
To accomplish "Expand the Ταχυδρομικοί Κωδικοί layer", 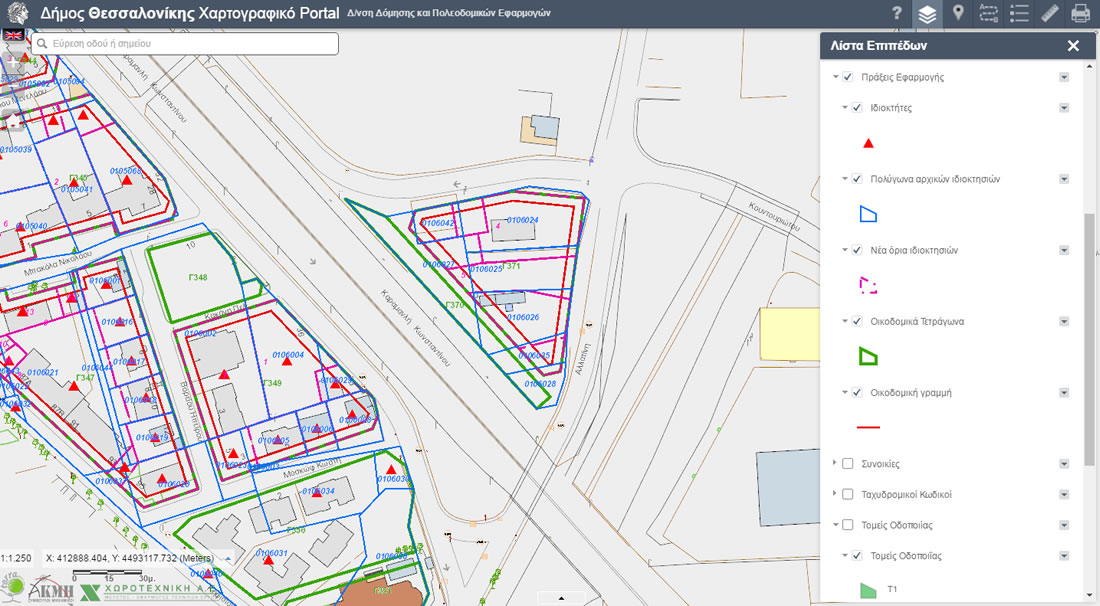I will coord(835,494).
